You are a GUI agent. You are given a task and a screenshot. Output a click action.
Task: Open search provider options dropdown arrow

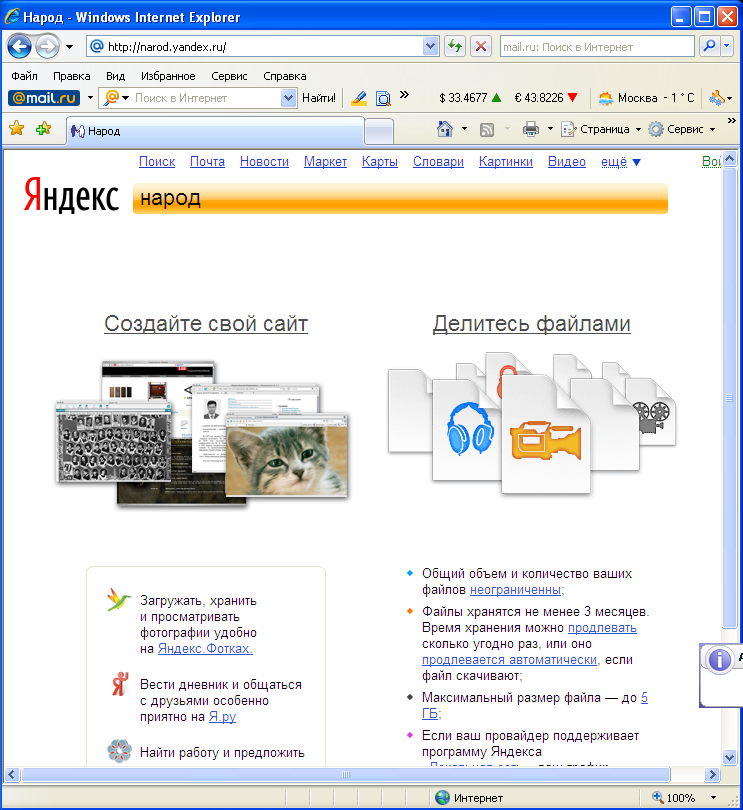coord(727,46)
